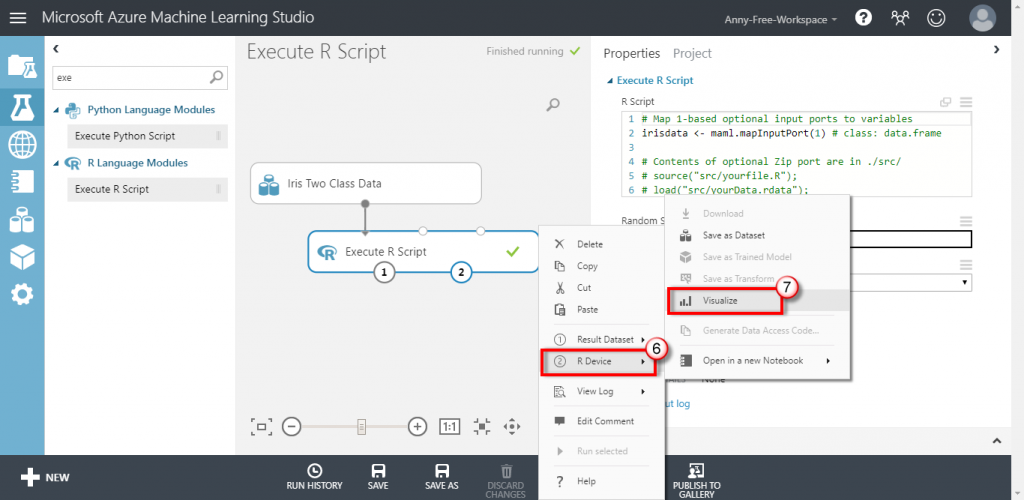
Task: Open the Settings gear sidebar icon
Action: (x=22, y=295)
